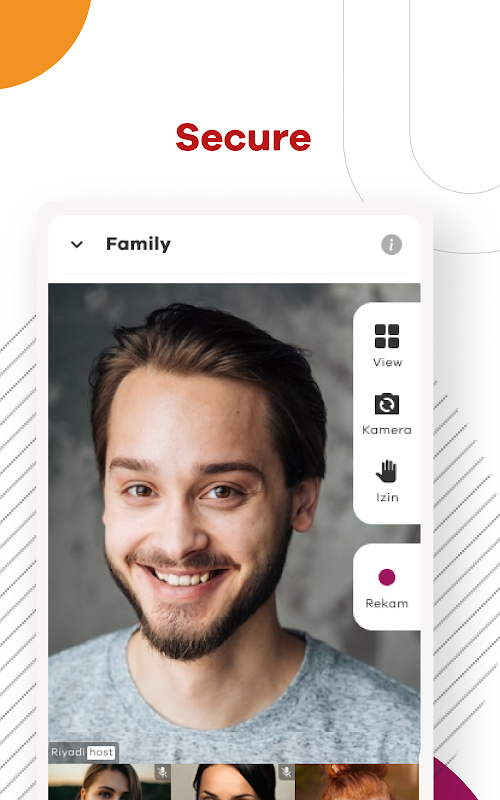Viewport: 500px width, 800px height.
Task: Collapse the call with the down chevron
Action: tap(77, 244)
